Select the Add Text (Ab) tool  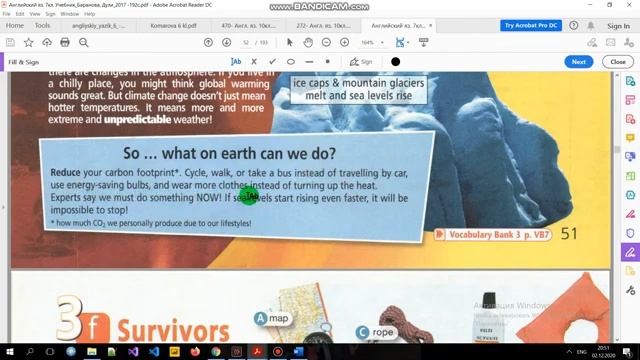[x=236, y=62]
